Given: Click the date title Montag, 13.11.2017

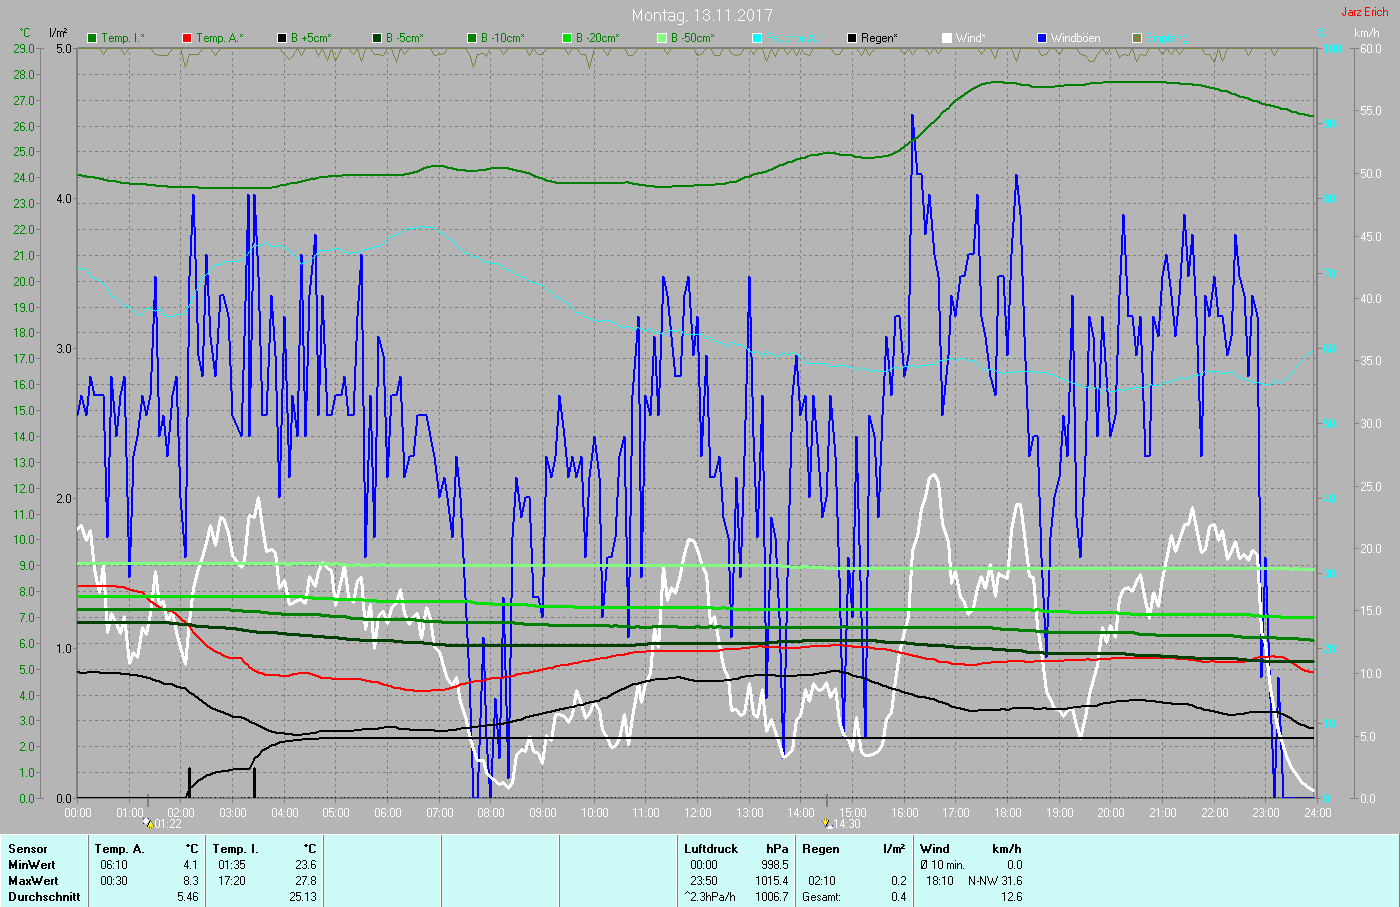Looking at the screenshot, I should coord(701,15).
